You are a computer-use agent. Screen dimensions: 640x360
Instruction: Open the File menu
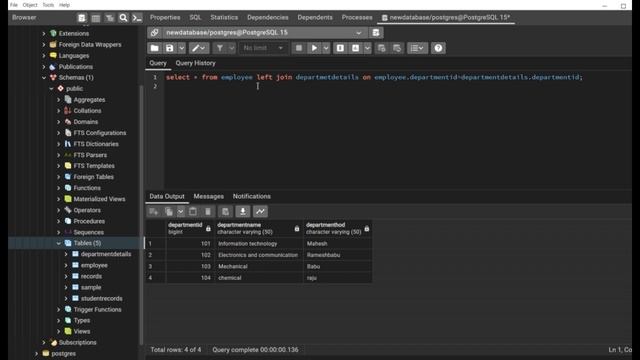pyautogui.click(x=13, y=5)
